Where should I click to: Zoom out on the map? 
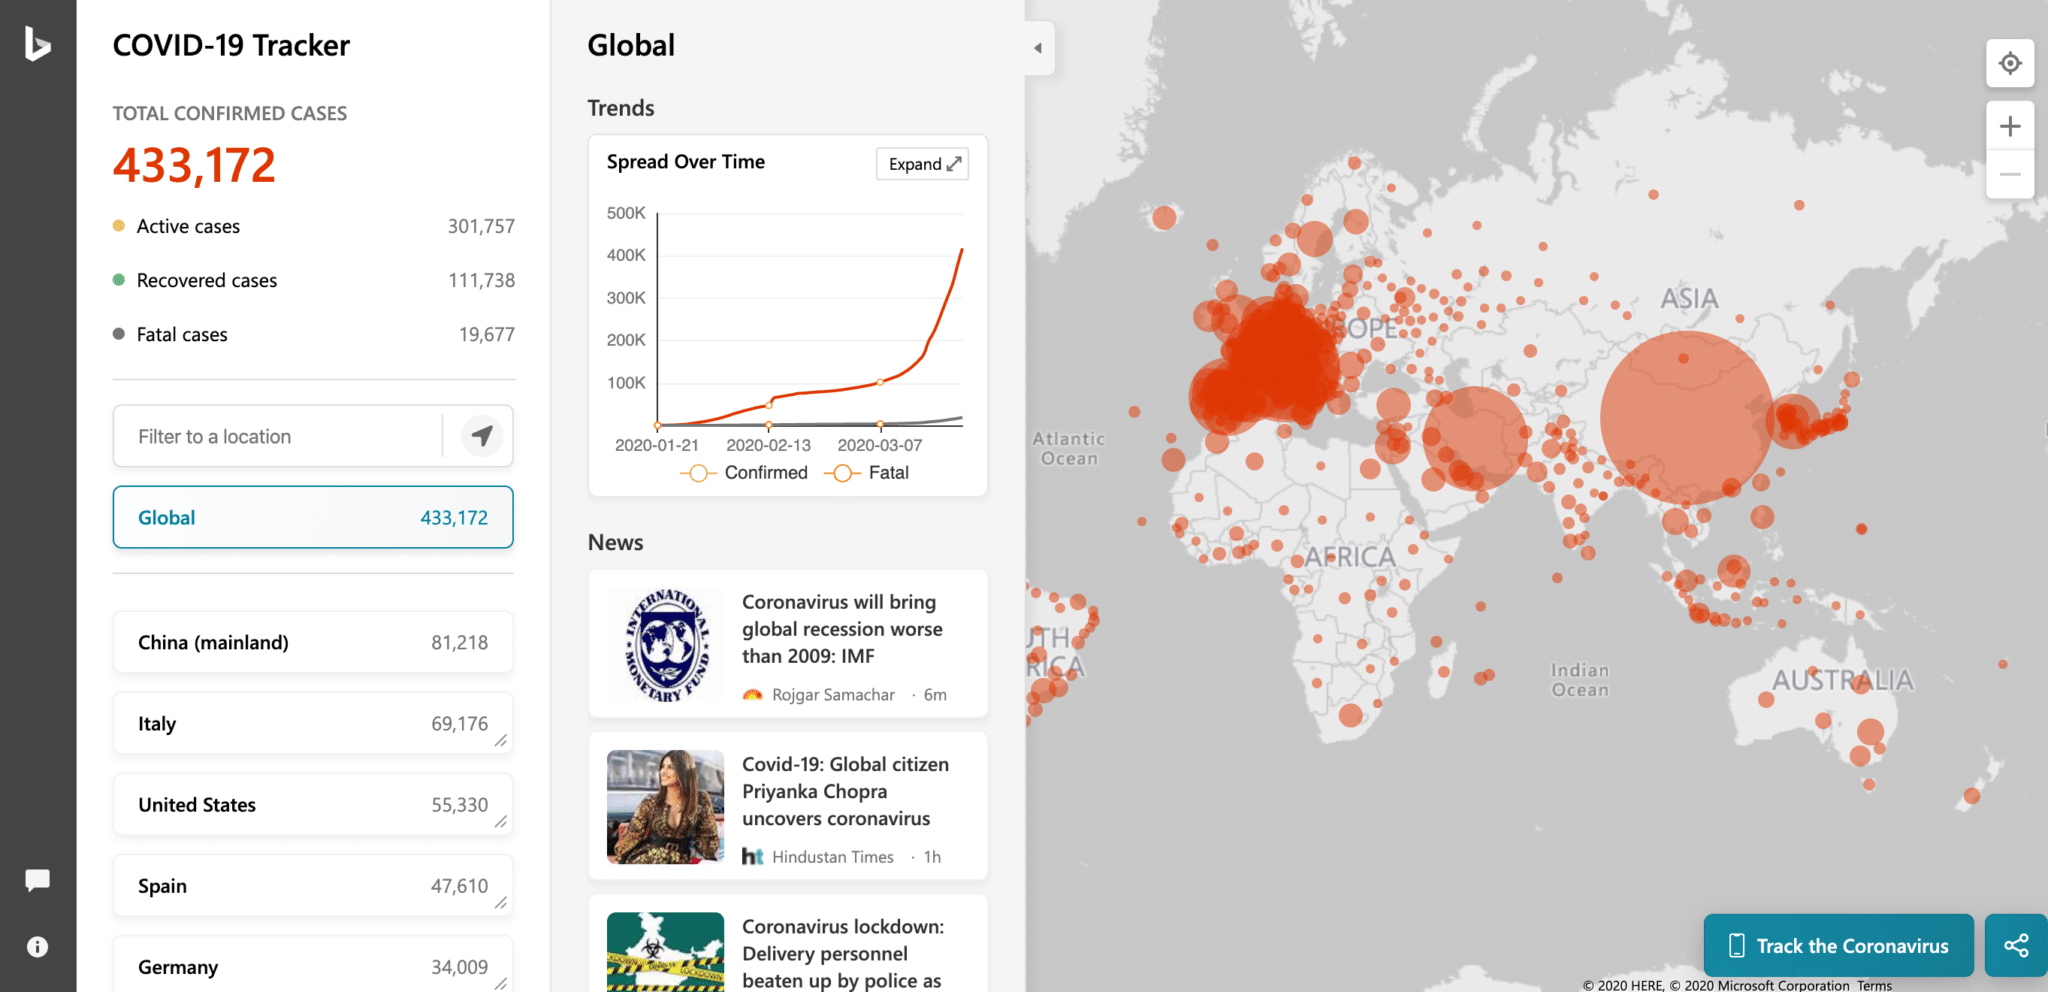(x=2009, y=175)
